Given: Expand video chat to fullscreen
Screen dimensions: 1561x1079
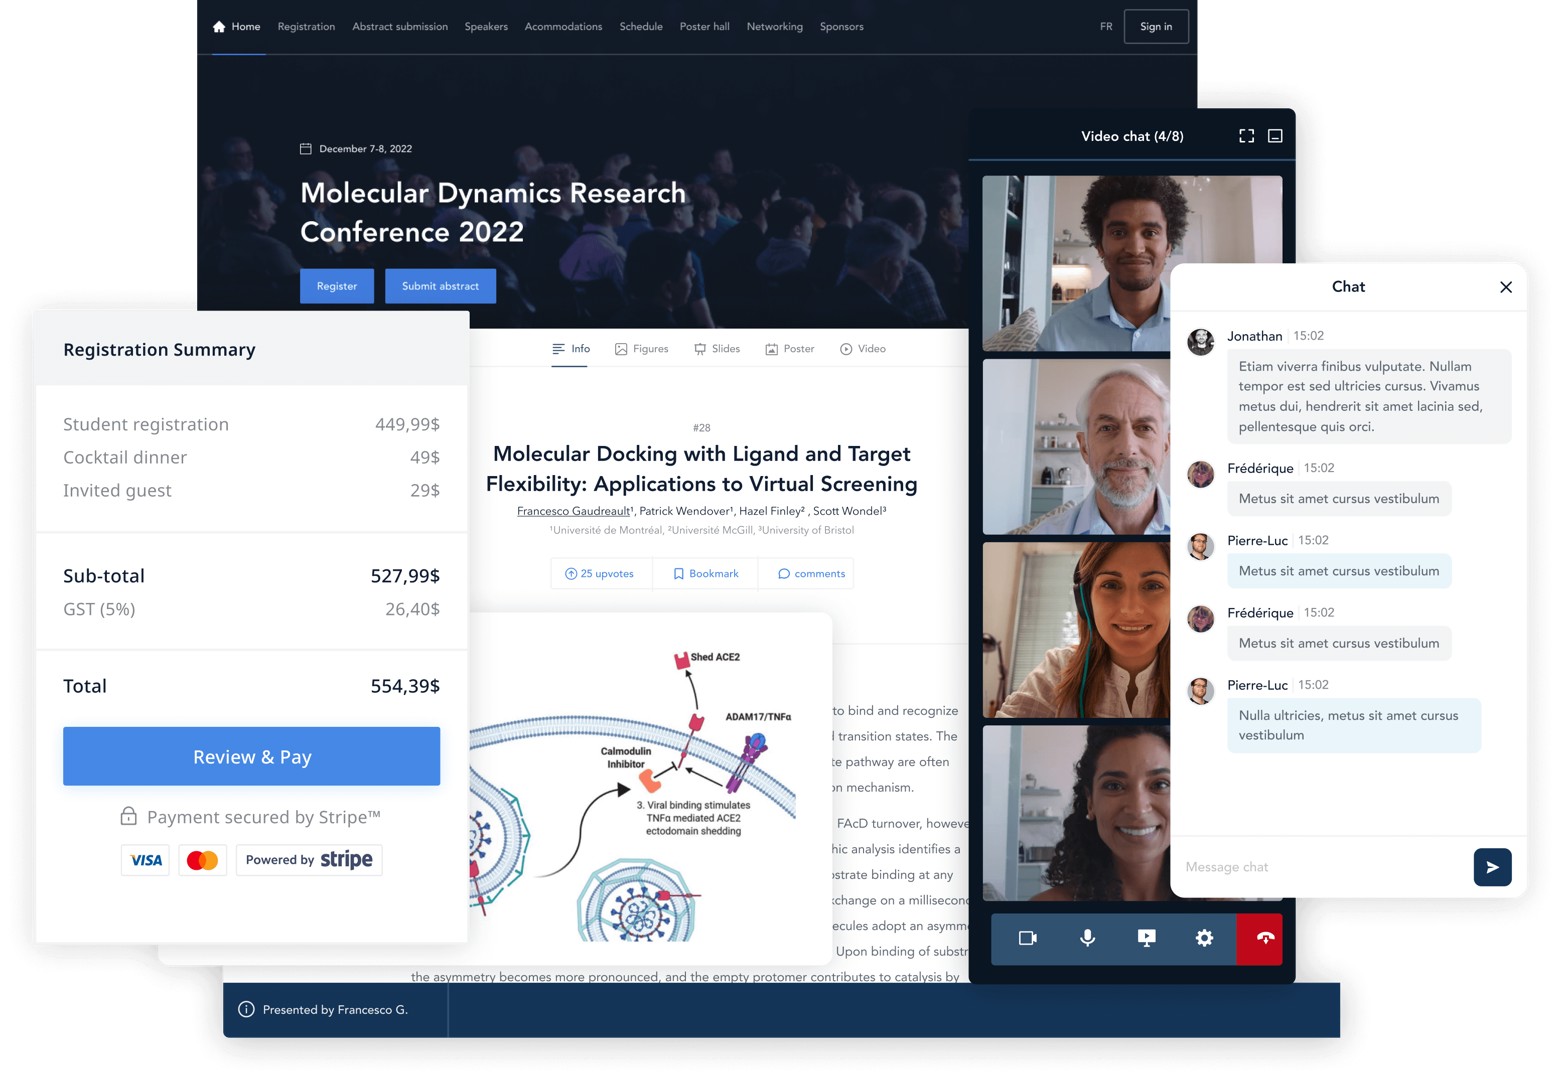Looking at the screenshot, I should click(1246, 136).
